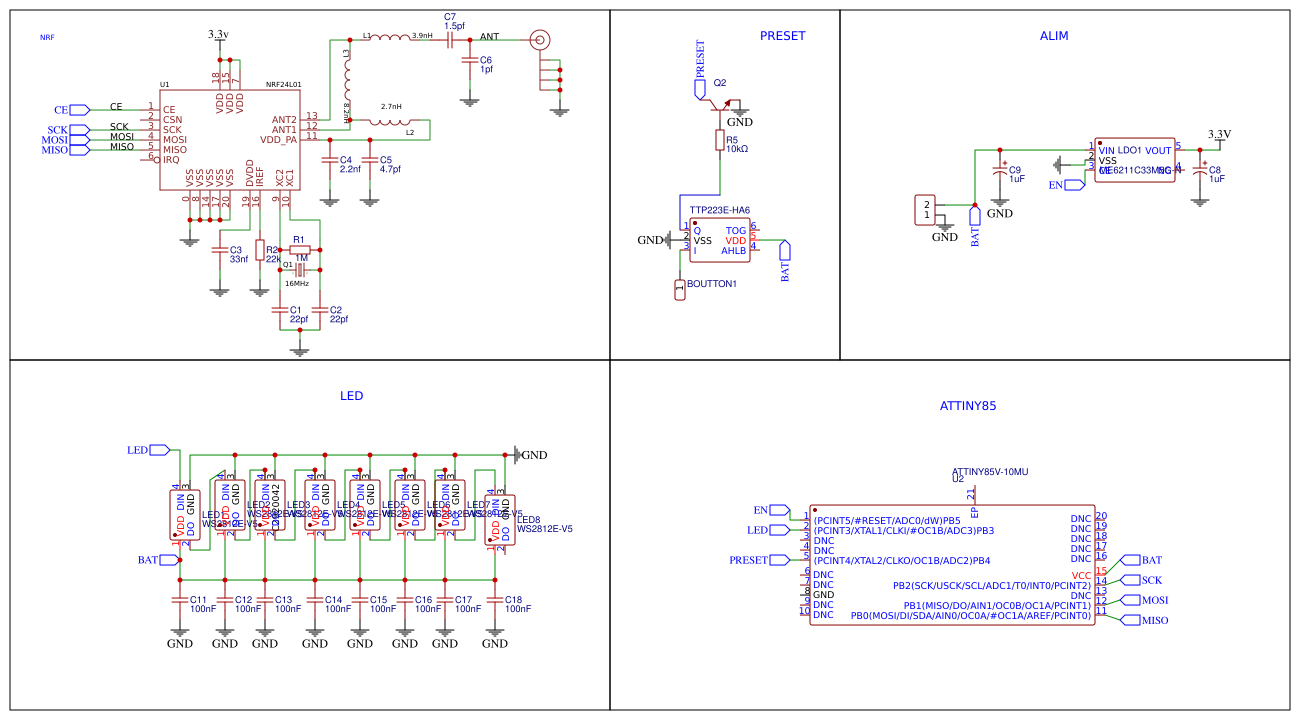This screenshot has height=720, width=1300.
Task: Select the Q1 16MHz crystal
Action: pos(299,270)
